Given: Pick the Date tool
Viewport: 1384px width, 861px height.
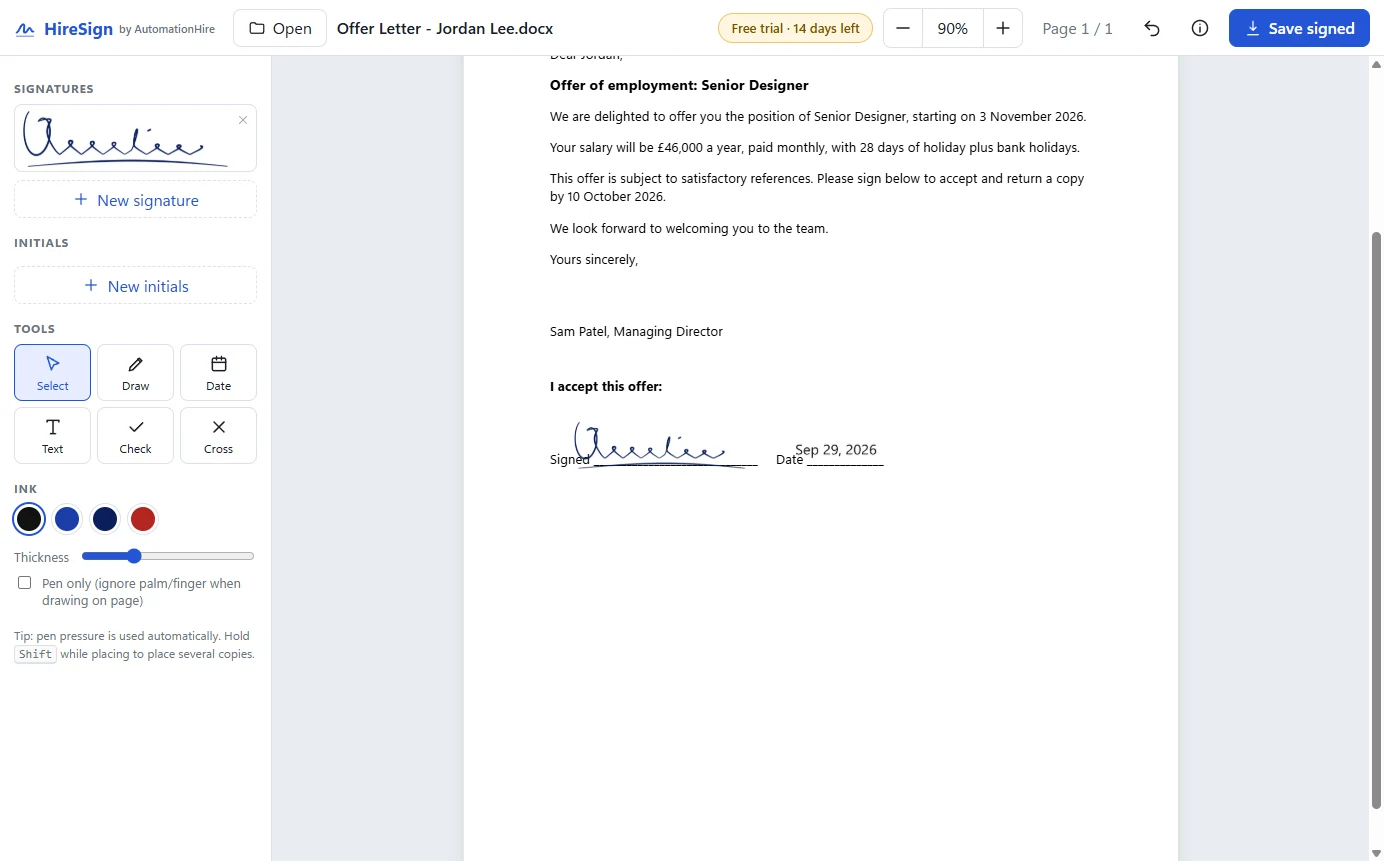Looking at the screenshot, I should (x=218, y=372).
